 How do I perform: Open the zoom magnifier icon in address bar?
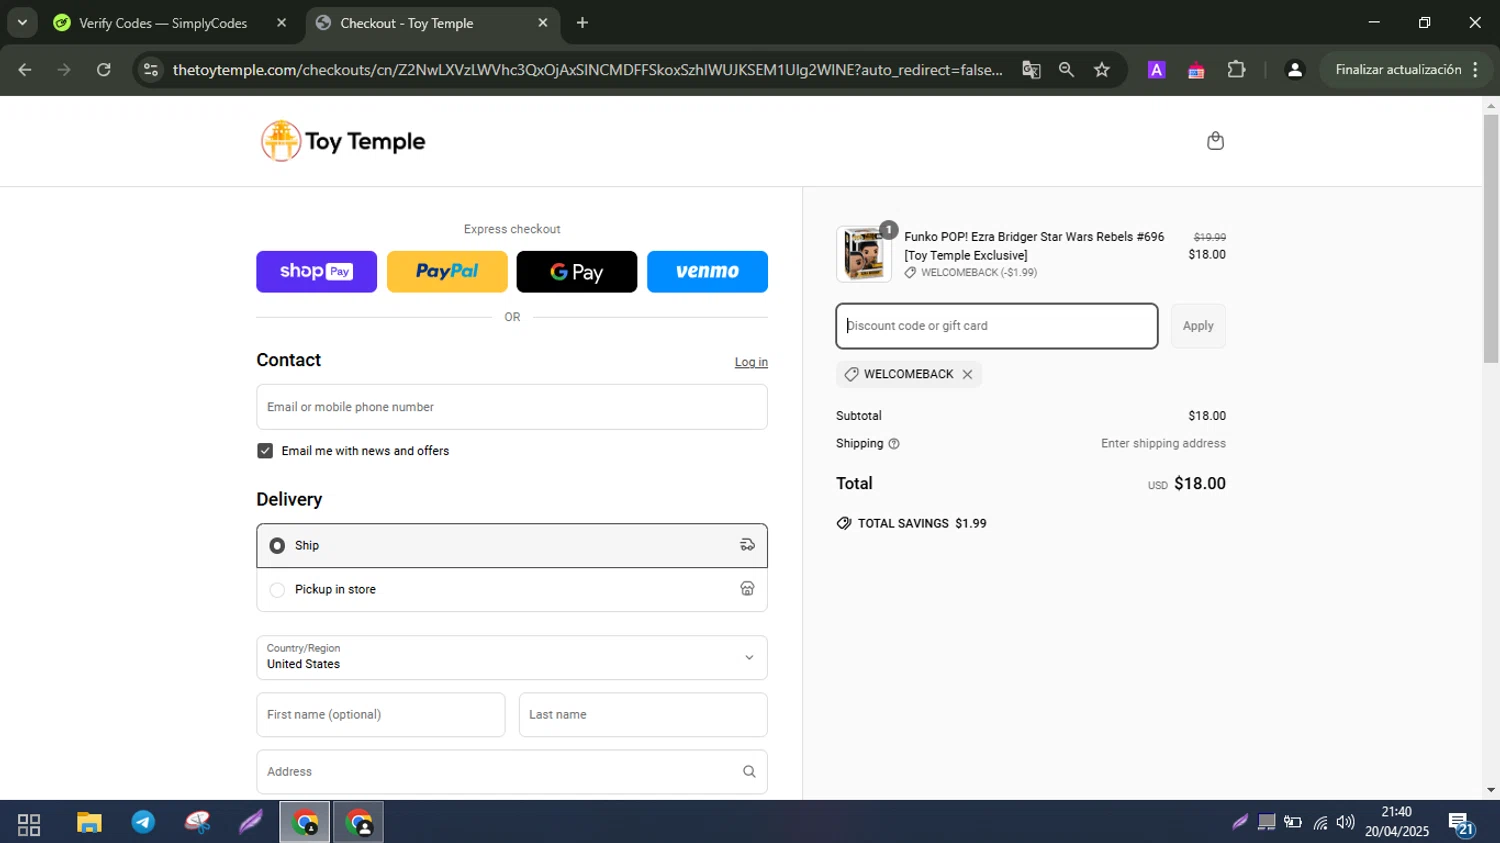1066,70
